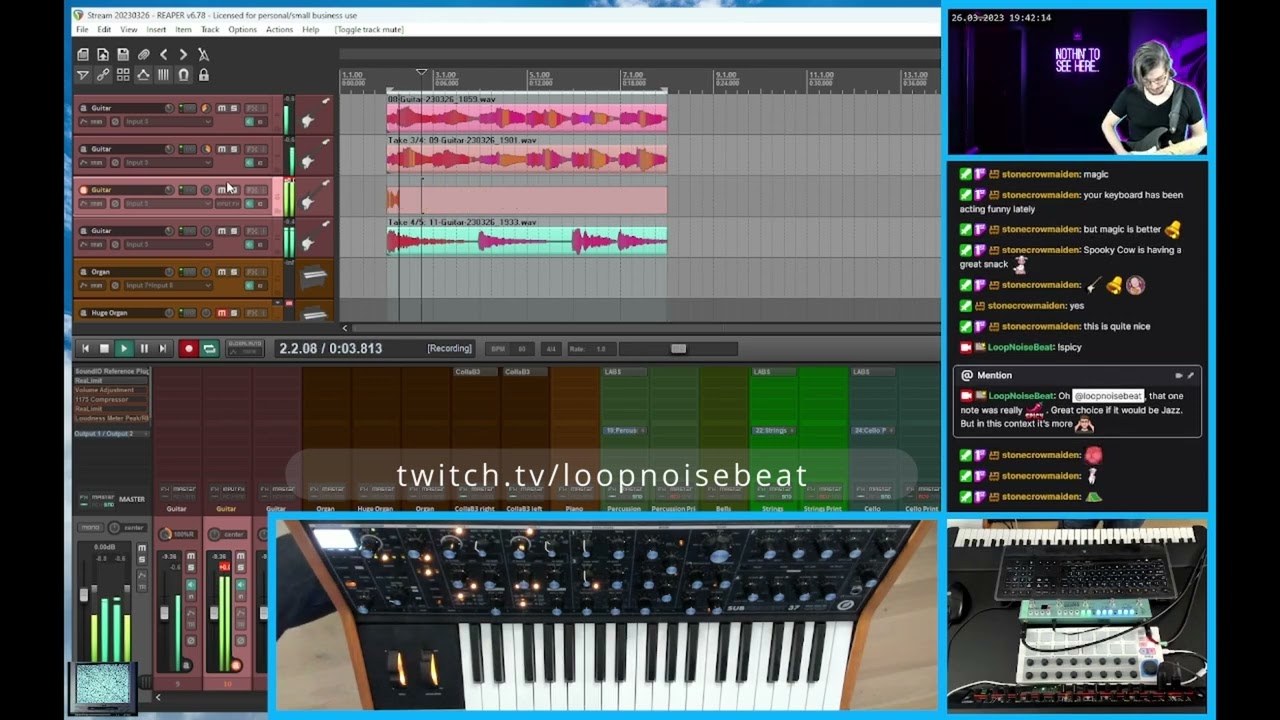Click the Master volume fader handle
Image resolution: width=1280 pixels, height=720 pixels.
point(84,593)
